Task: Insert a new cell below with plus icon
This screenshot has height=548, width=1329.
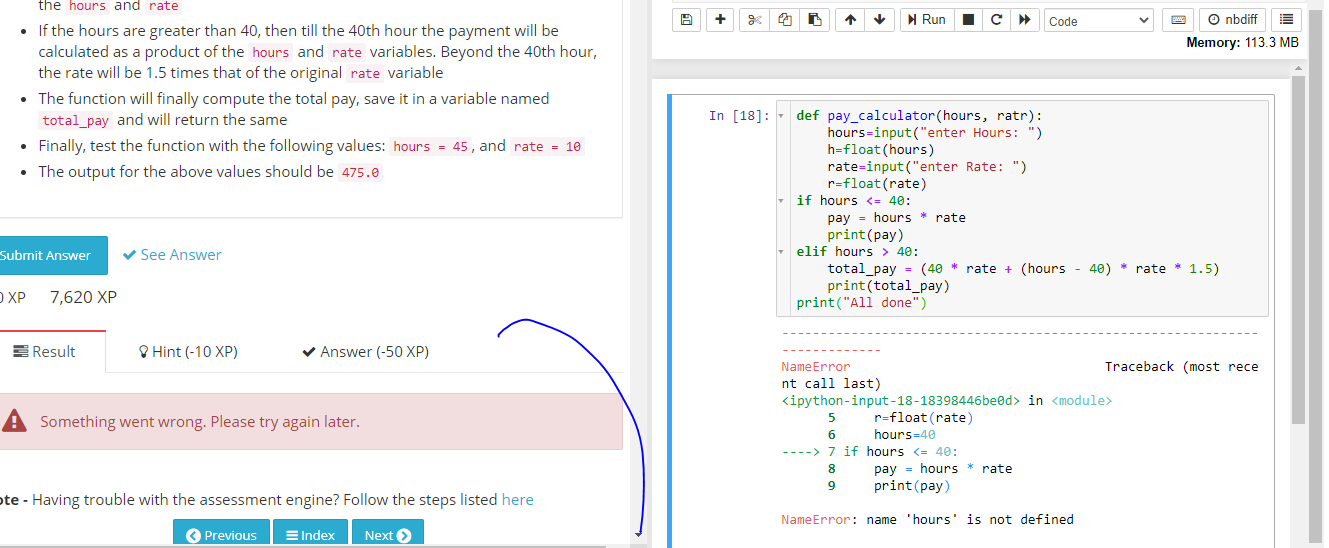Action: click(x=719, y=20)
